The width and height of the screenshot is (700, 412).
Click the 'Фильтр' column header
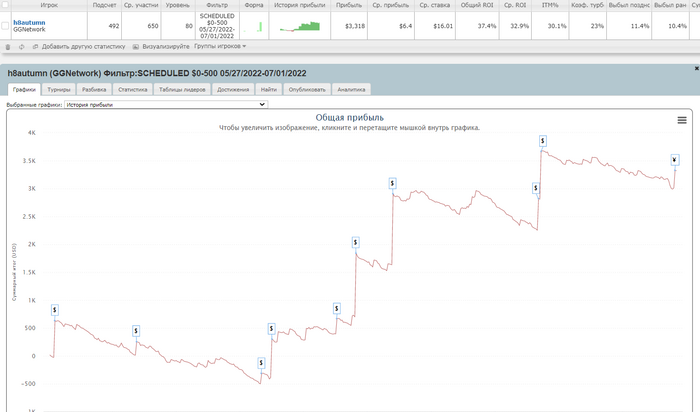[217, 5]
